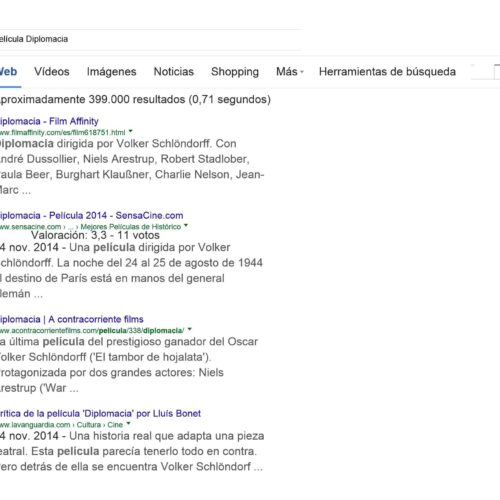Viewport: 500px width, 500px height.
Task: Expand the Más dropdown menu
Action: pos(289,72)
